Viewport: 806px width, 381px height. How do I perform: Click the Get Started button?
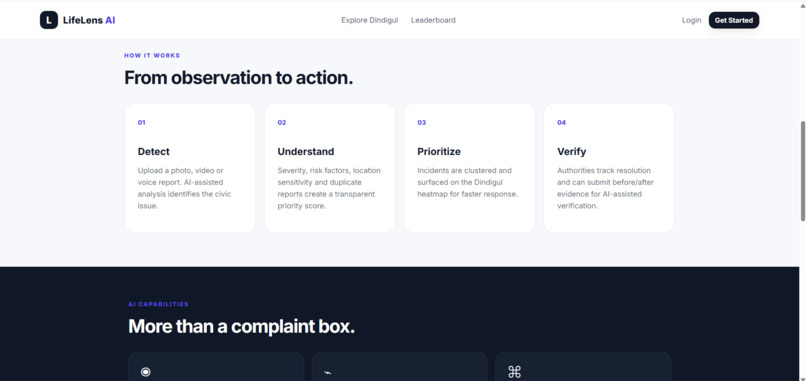[x=734, y=20]
